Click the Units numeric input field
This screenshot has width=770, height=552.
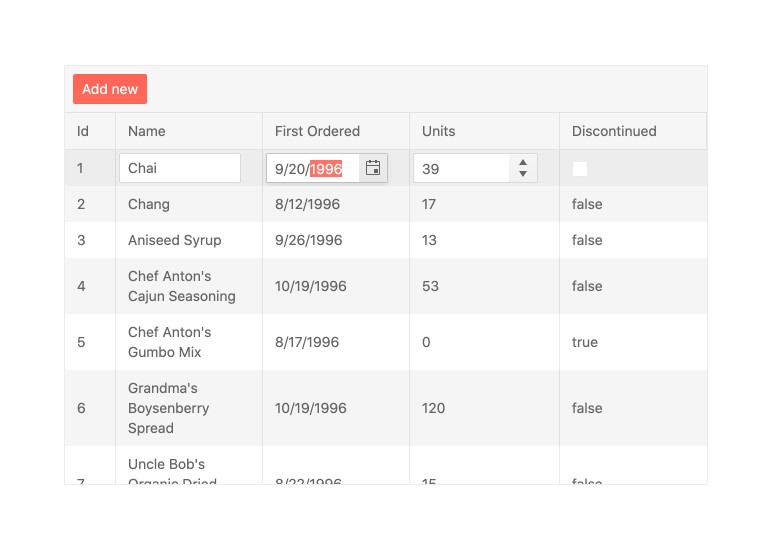coord(462,169)
